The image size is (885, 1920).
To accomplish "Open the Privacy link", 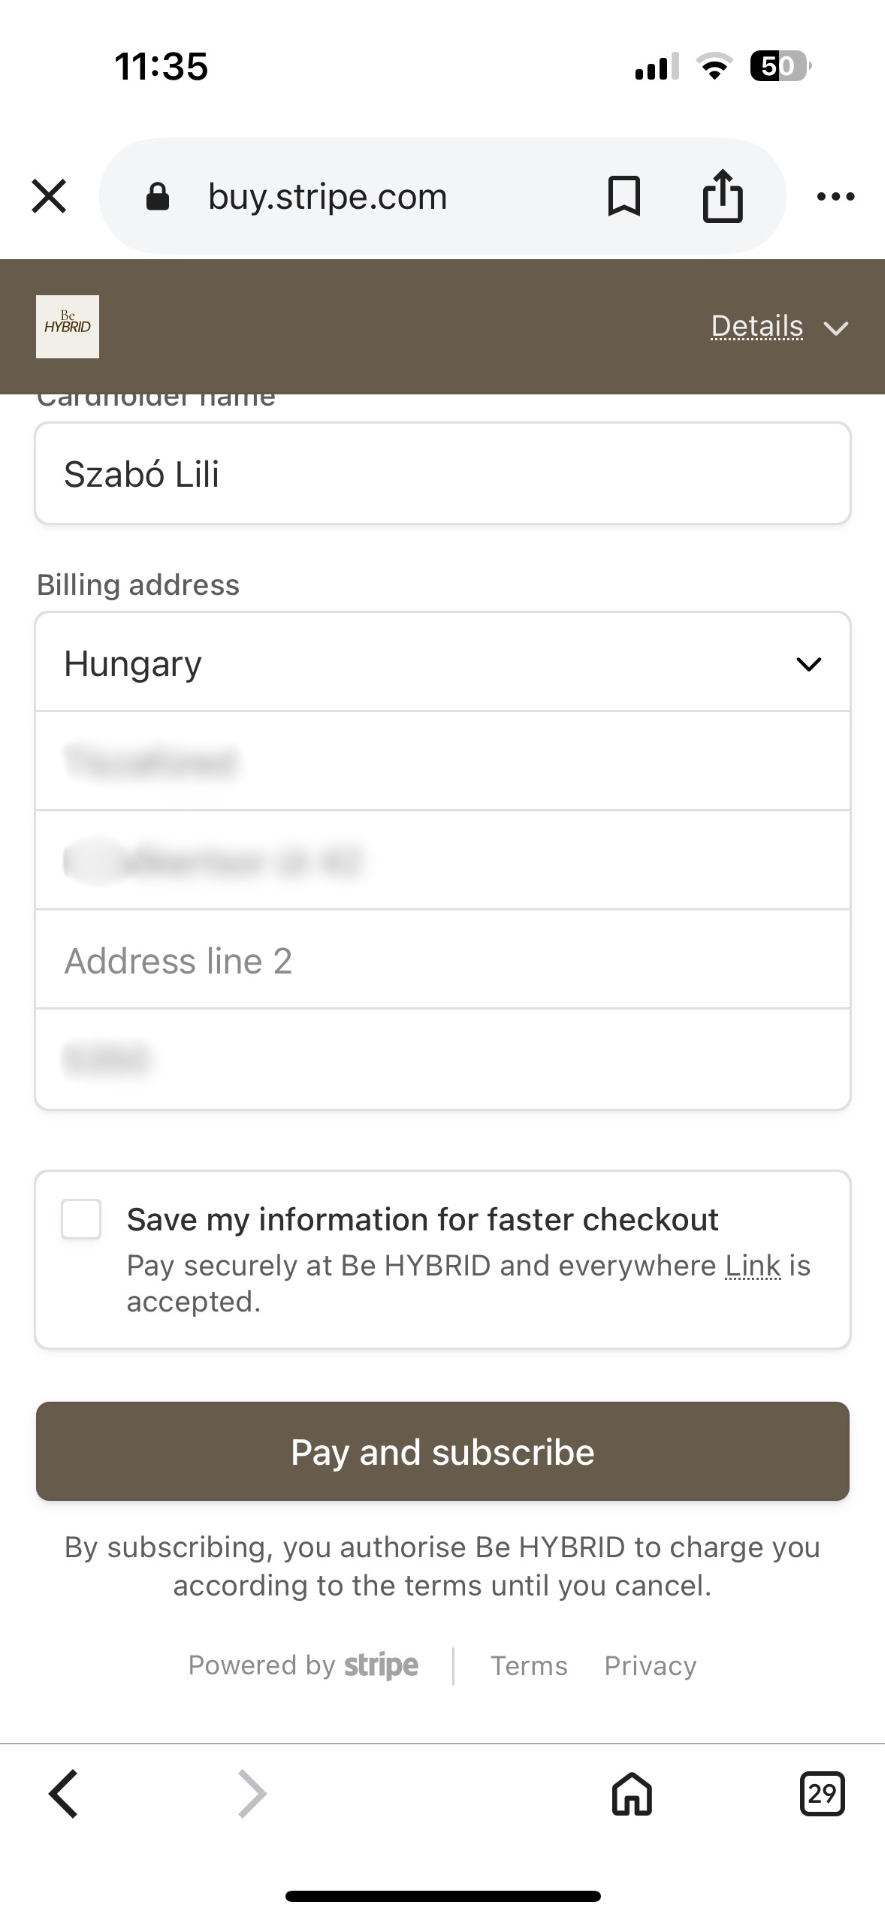I will pos(650,1666).
